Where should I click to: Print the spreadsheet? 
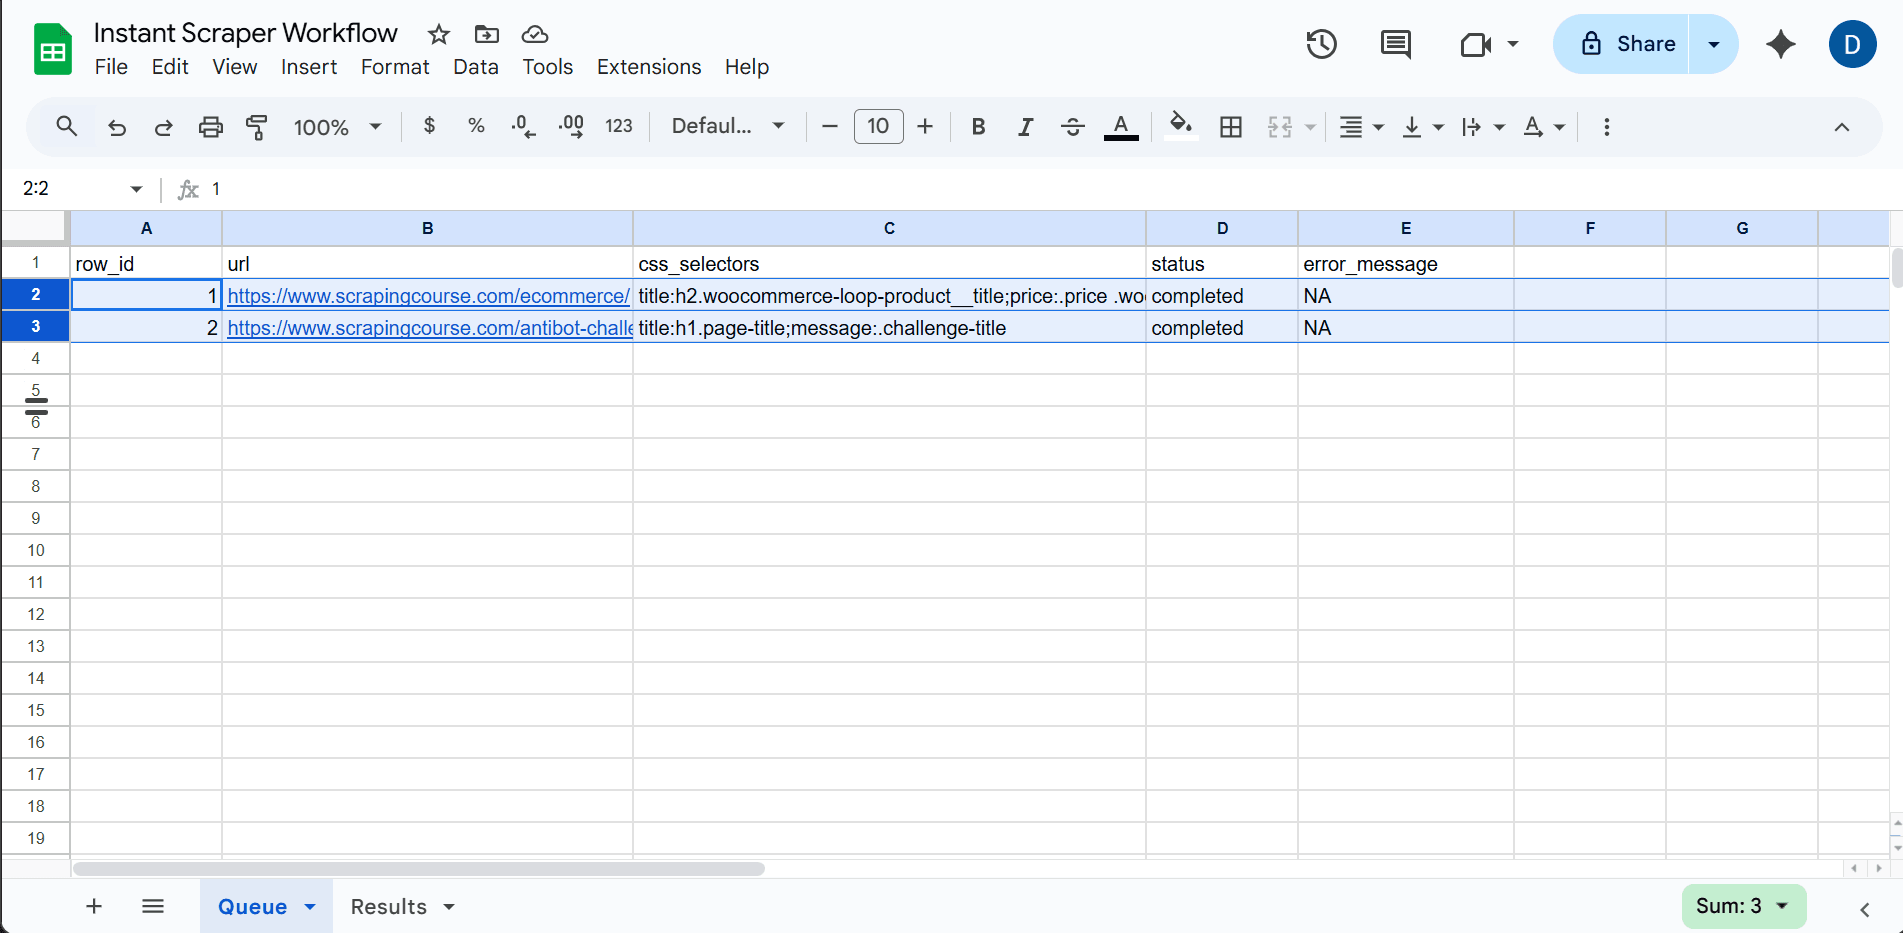coord(210,127)
